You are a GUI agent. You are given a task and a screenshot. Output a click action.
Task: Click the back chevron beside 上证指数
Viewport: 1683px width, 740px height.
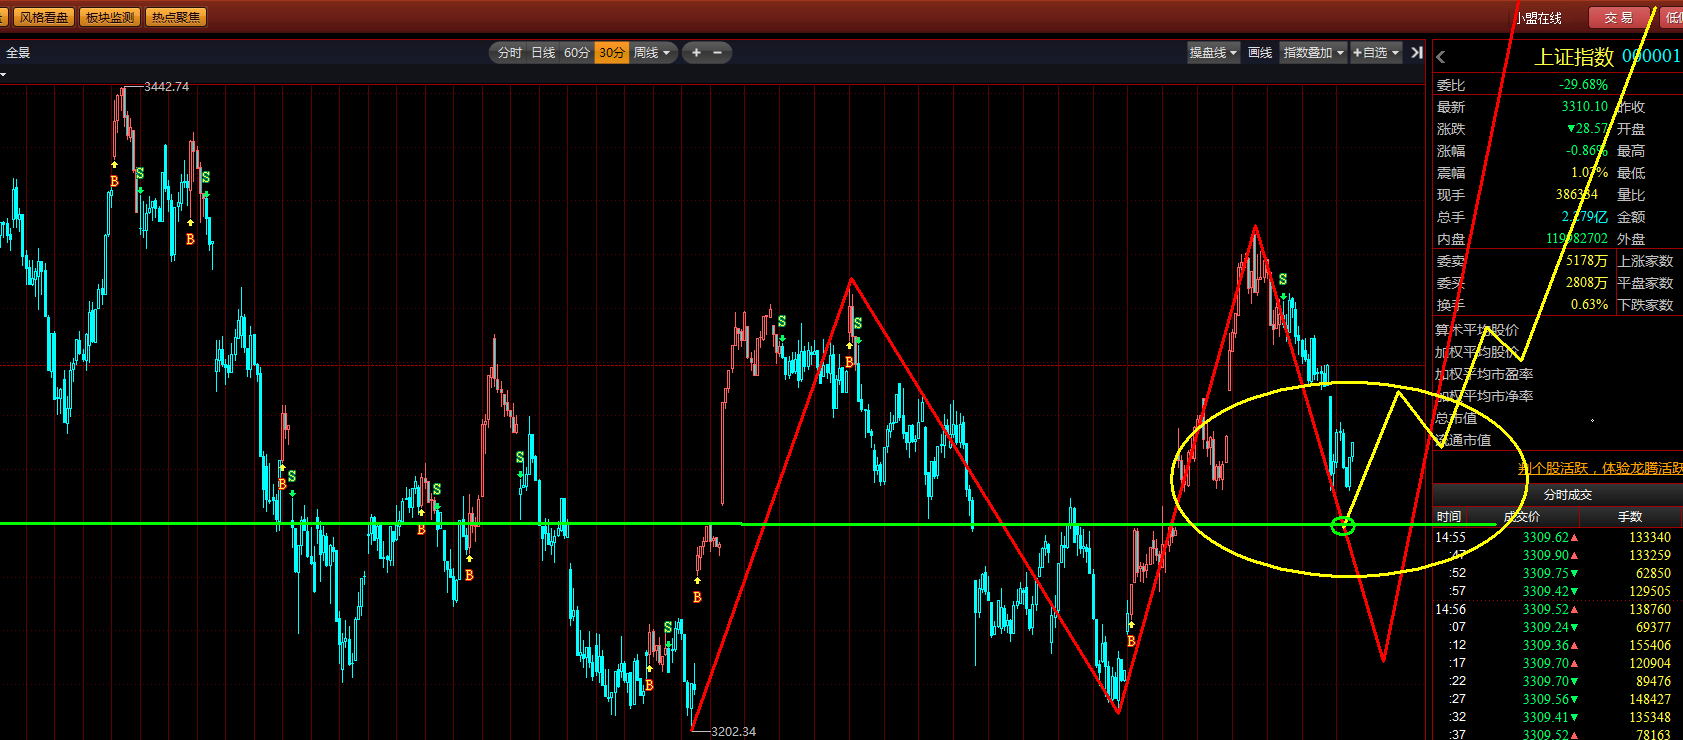pos(1441,57)
